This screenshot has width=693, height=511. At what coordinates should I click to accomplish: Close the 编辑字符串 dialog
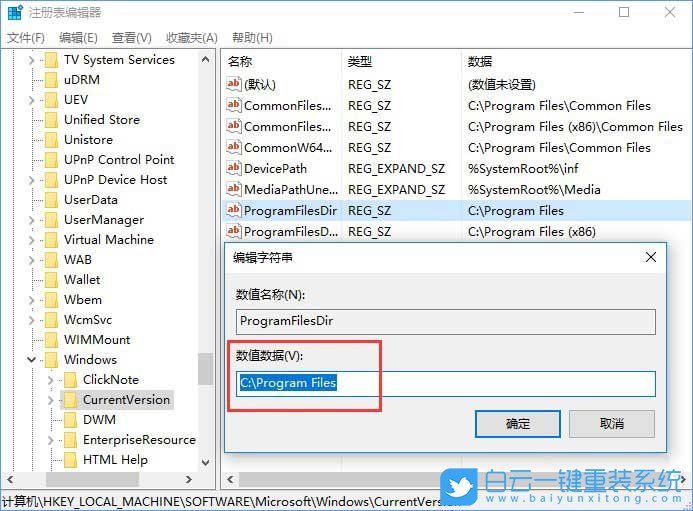651,257
